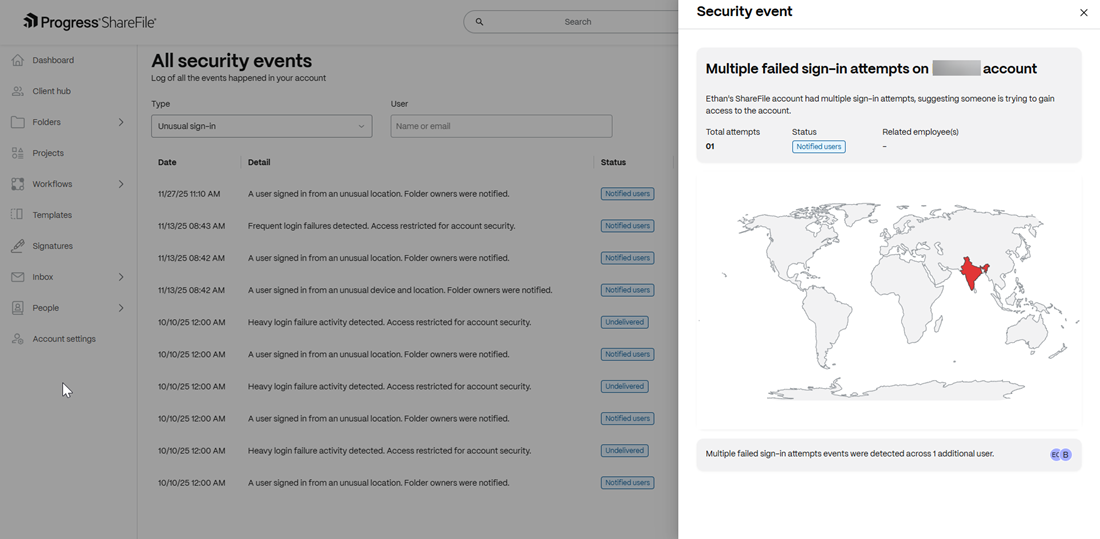Viewport: 1100px width, 539px height.
Task: Click the All security events heading
Action: coord(232,61)
